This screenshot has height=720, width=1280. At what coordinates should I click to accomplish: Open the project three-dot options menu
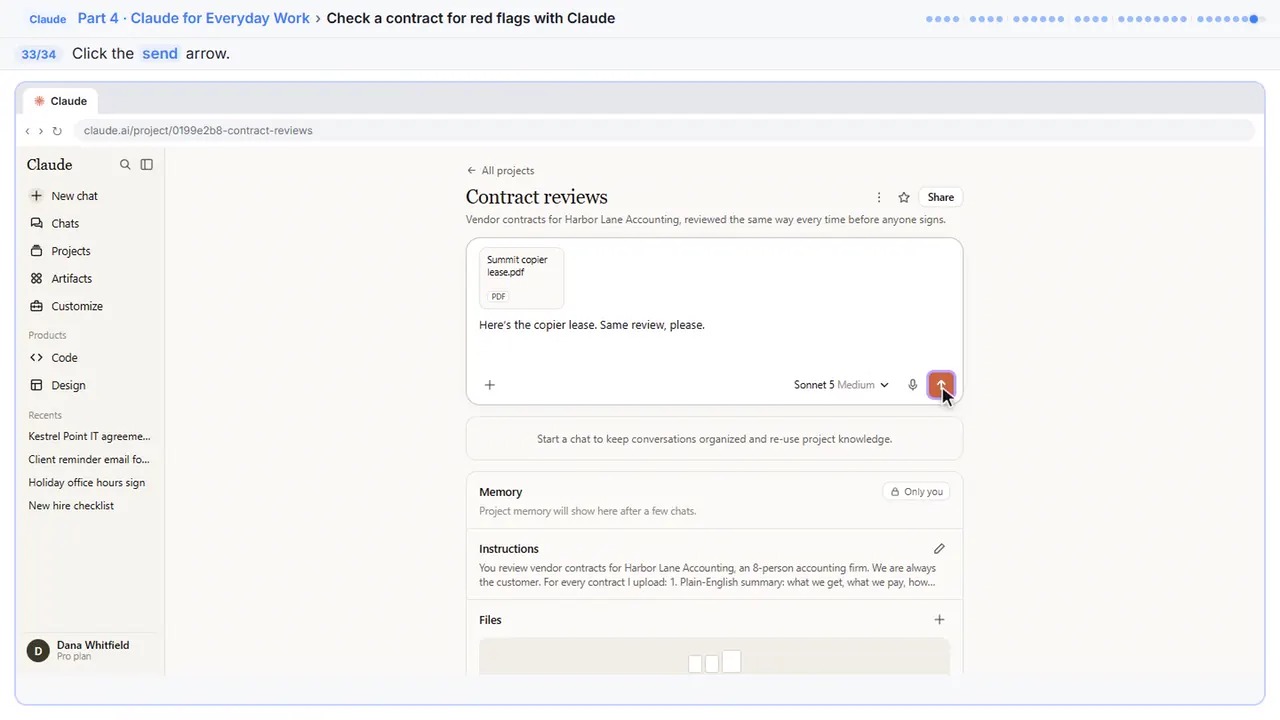[x=879, y=198]
